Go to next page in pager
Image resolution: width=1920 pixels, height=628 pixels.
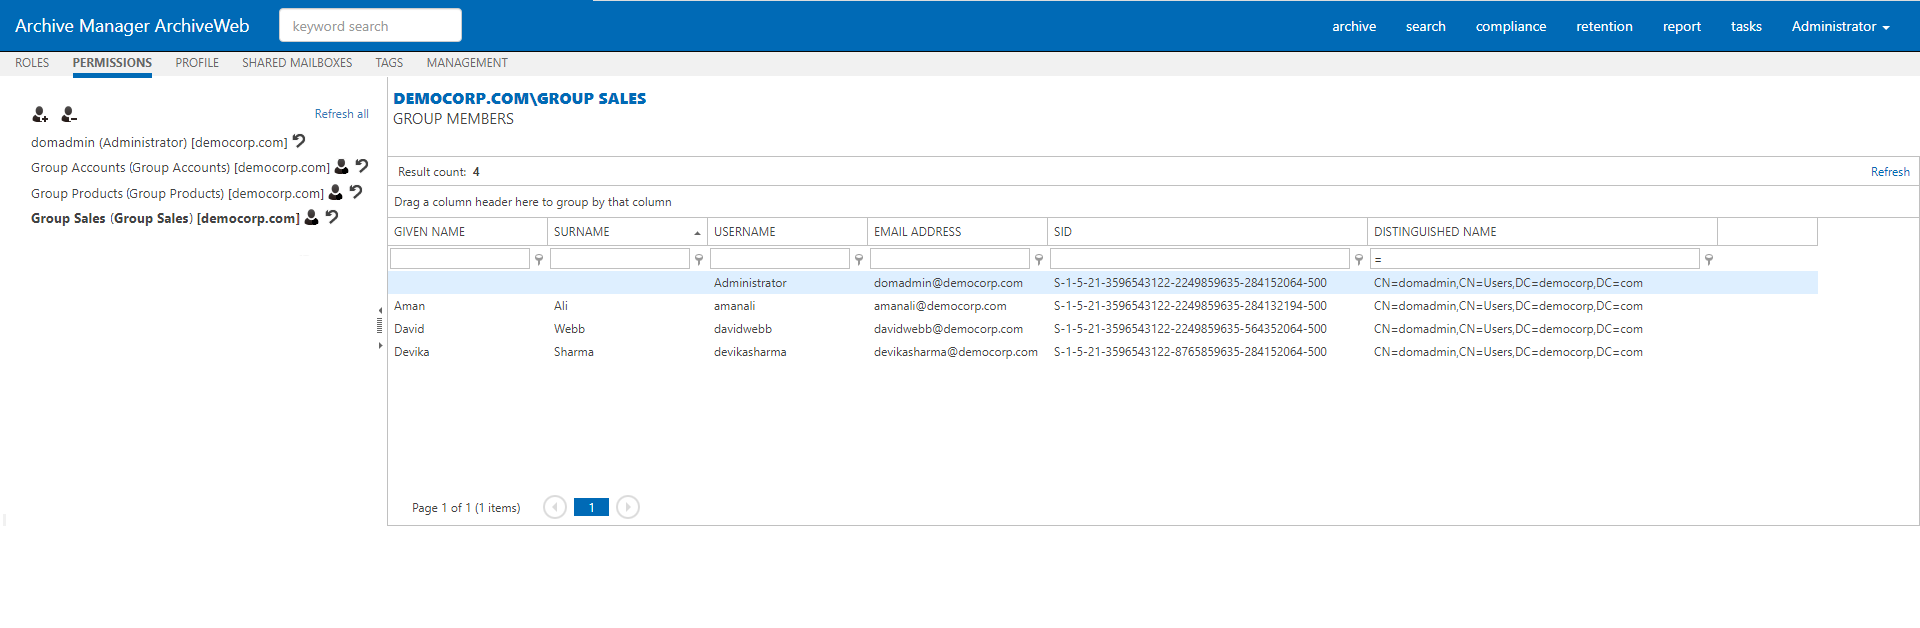click(628, 508)
